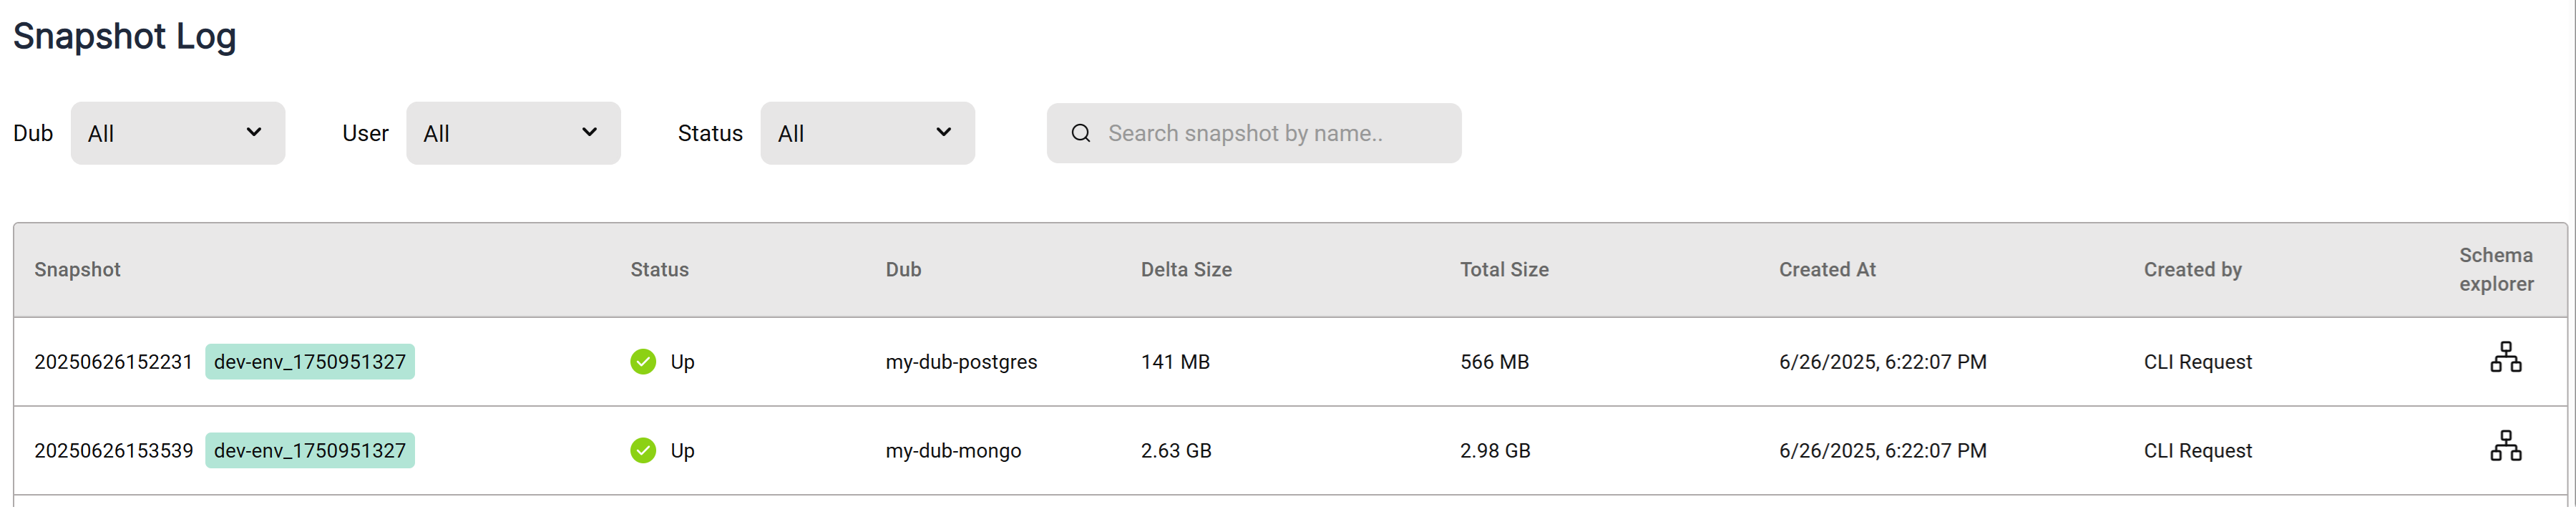Click the search magnifier icon
Screen dimensions: 2576x517
(1080, 134)
